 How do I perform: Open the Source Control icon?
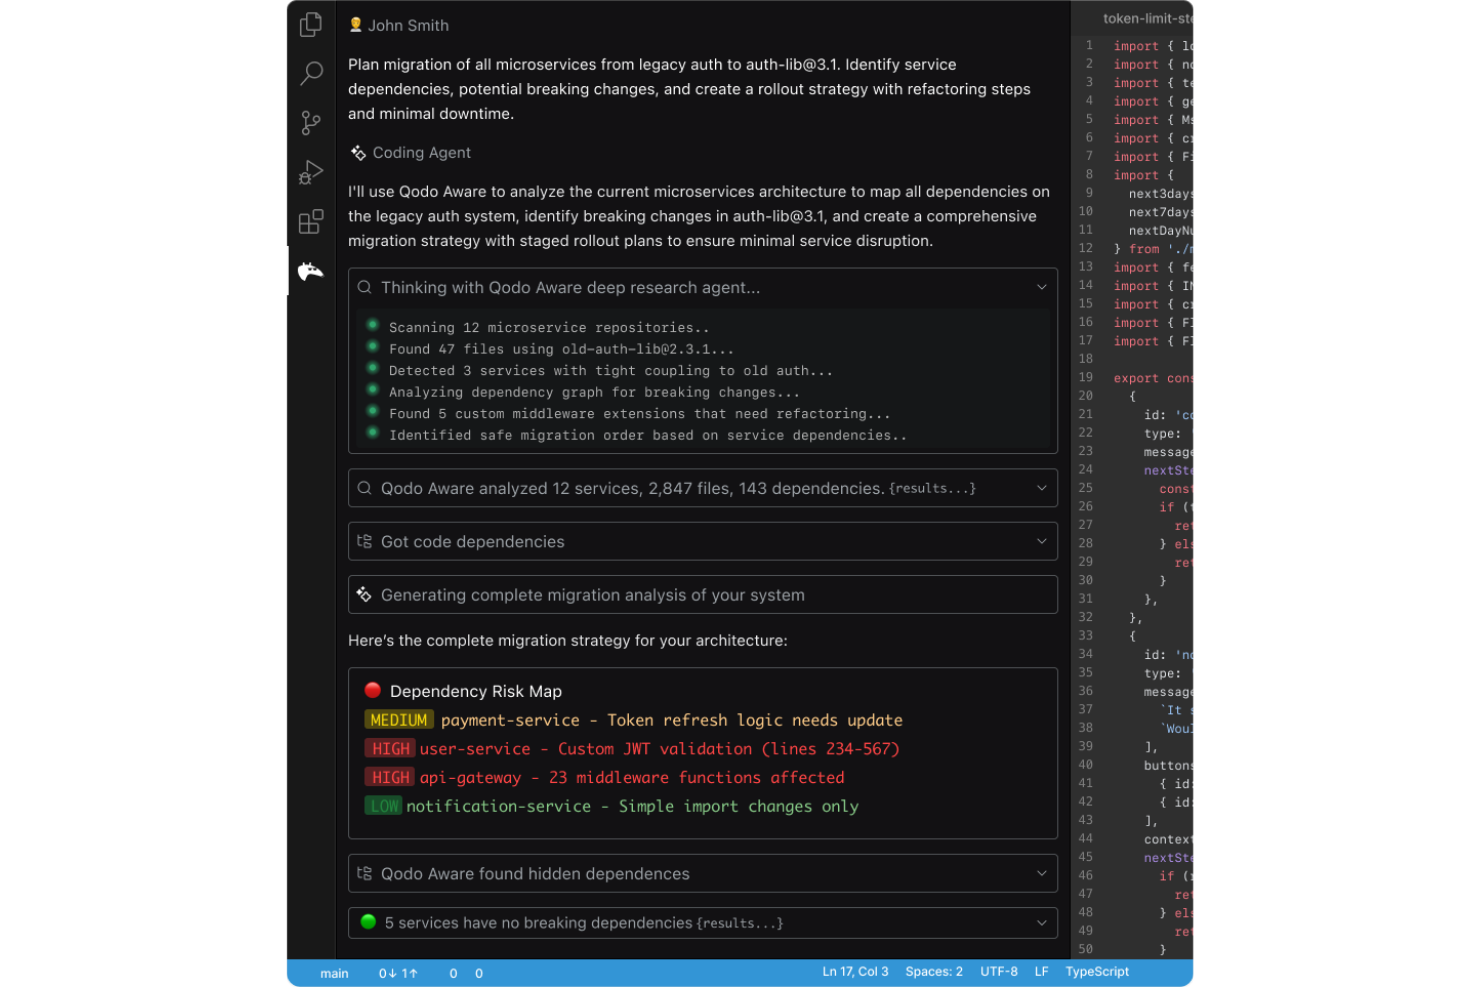click(x=311, y=123)
